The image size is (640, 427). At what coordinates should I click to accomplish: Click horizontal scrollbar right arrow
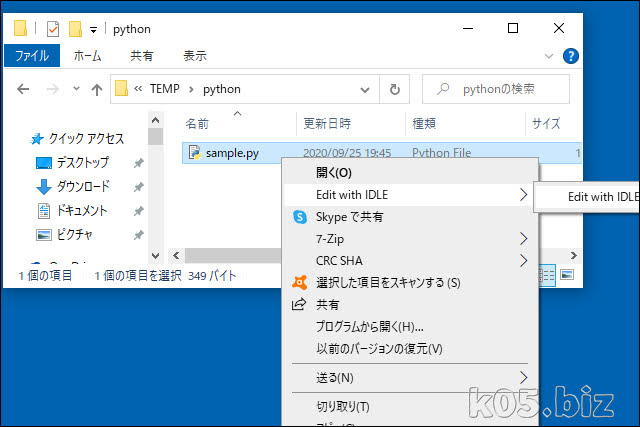[573, 256]
